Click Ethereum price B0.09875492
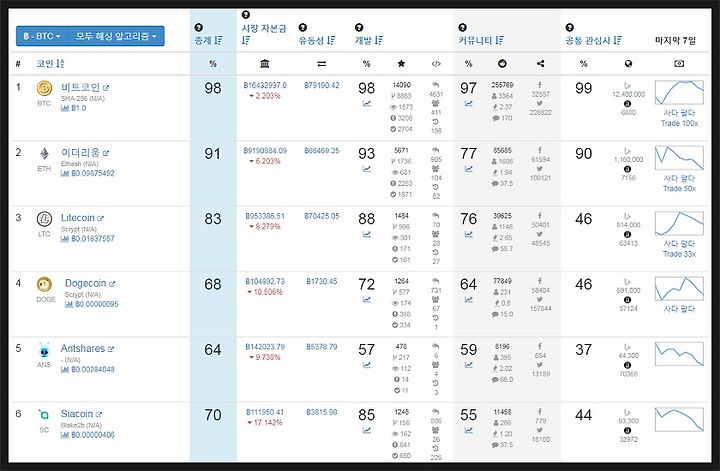Screen dimensions: 720x471 tap(88, 174)
